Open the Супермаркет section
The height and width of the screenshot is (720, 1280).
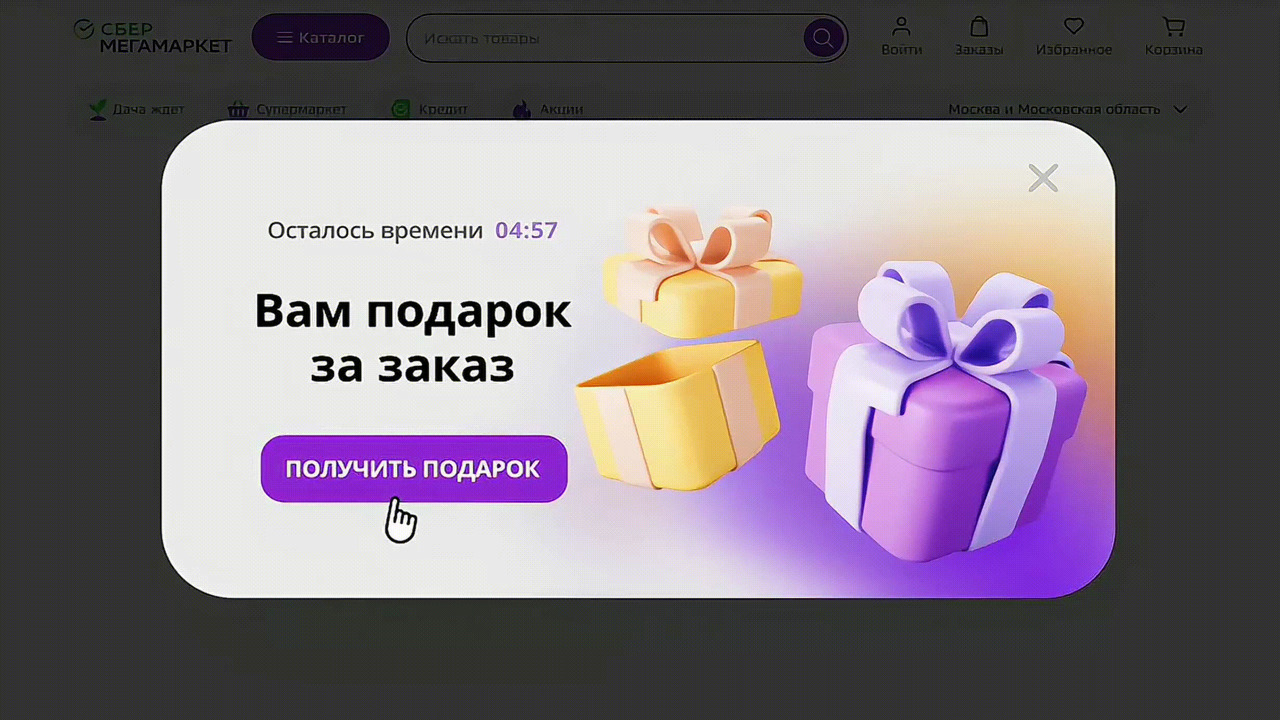click(x=287, y=109)
